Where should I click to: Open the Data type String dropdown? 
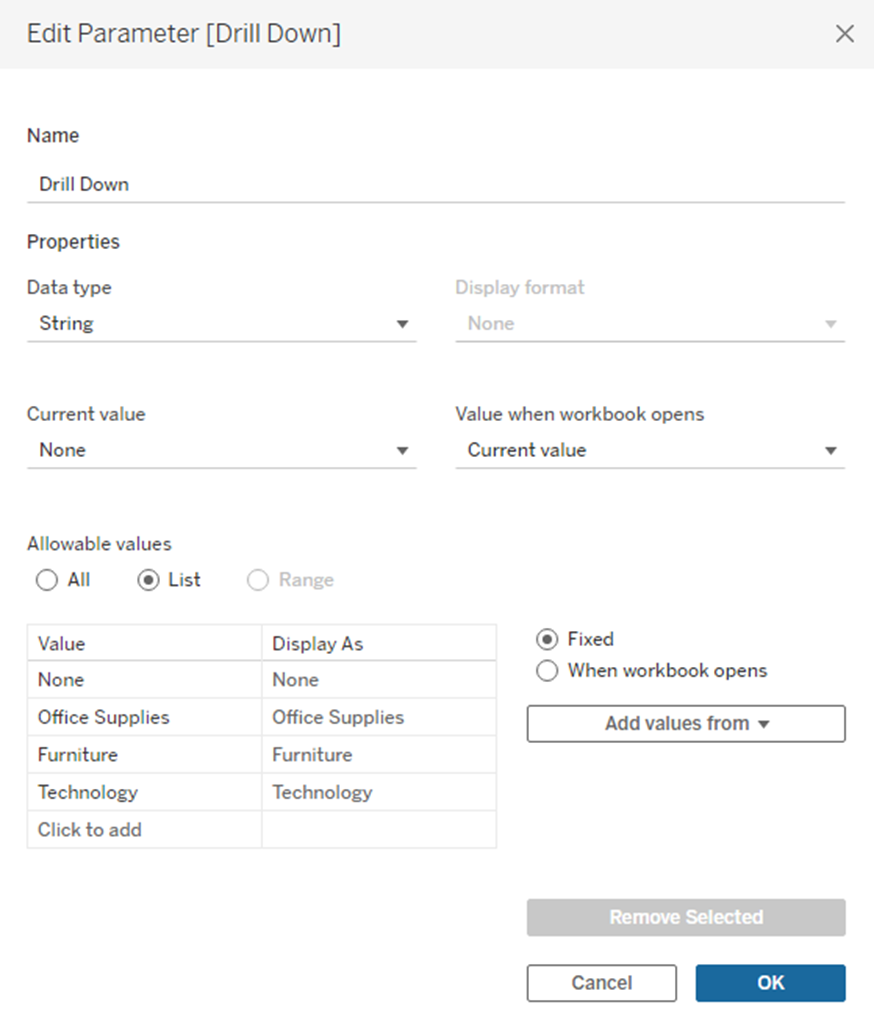(x=221, y=324)
